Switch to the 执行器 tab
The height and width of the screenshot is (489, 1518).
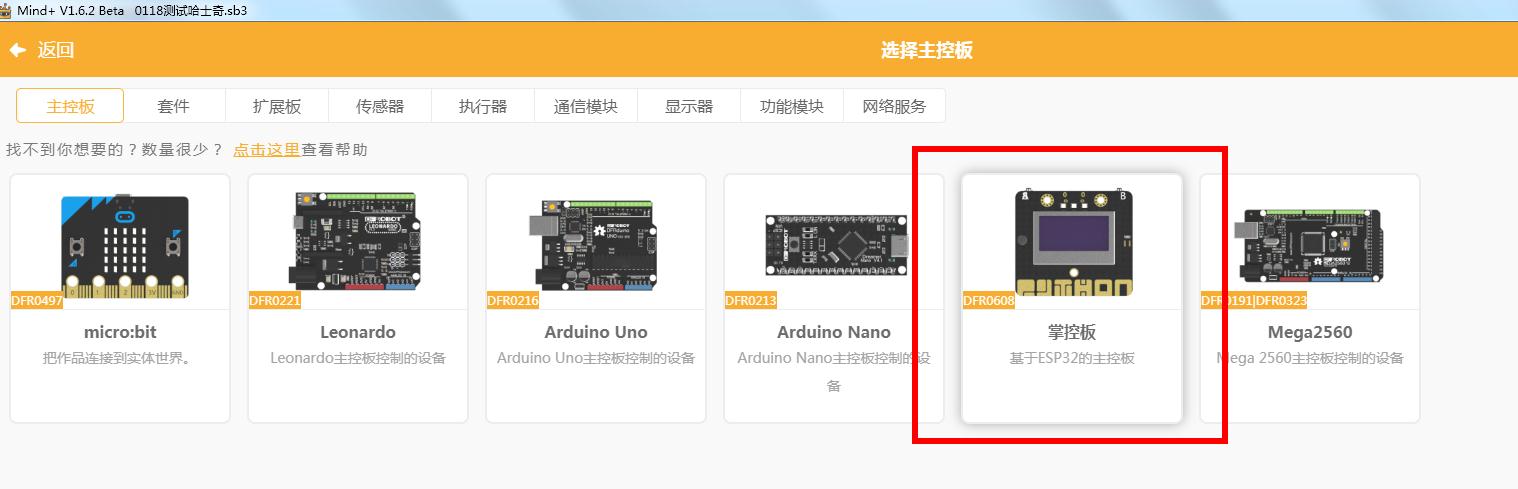tap(483, 106)
